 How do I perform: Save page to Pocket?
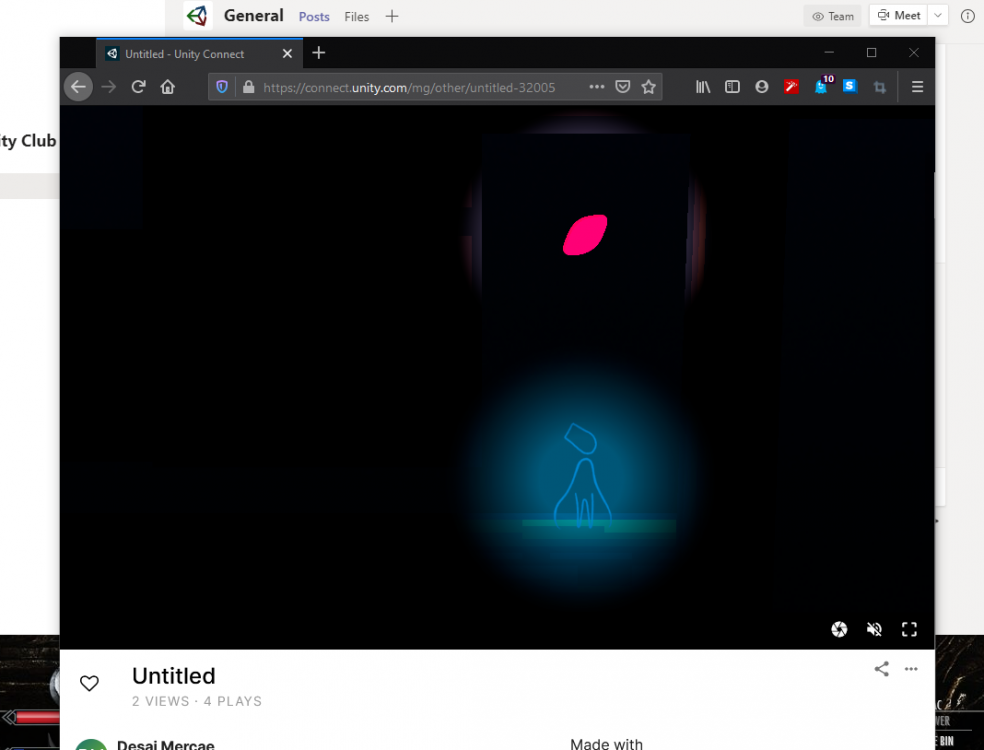(x=622, y=87)
